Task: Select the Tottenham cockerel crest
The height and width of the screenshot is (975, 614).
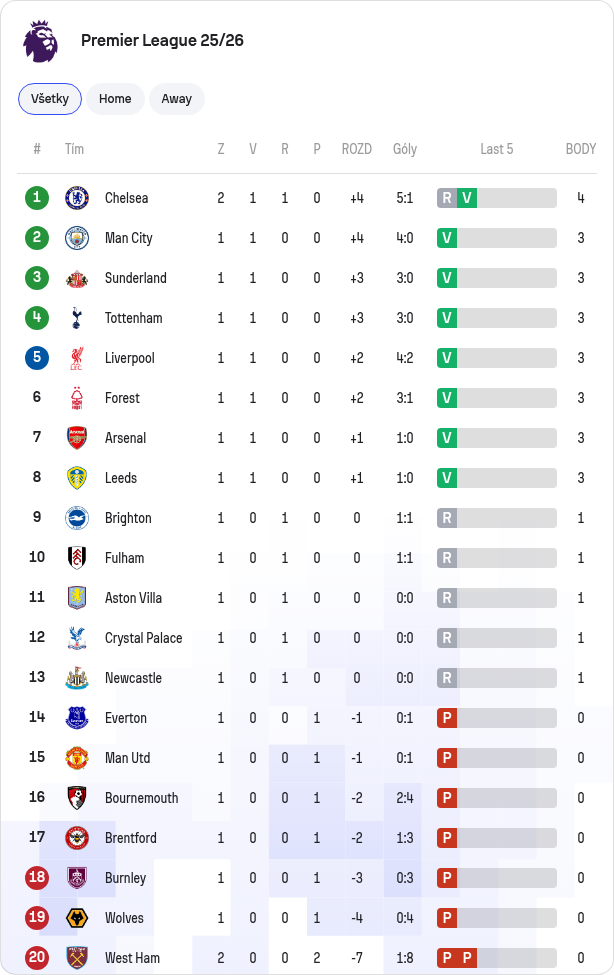Action: [x=77, y=318]
